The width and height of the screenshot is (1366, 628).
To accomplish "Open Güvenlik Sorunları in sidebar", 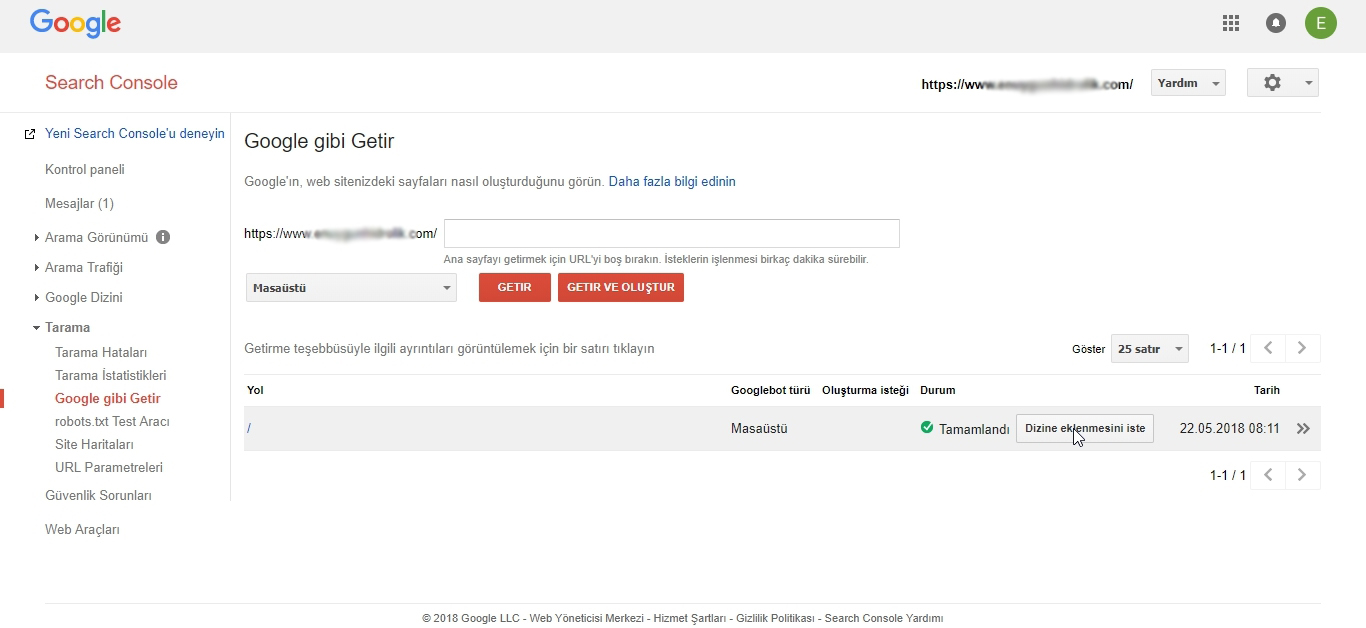I will click(x=98, y=495).
